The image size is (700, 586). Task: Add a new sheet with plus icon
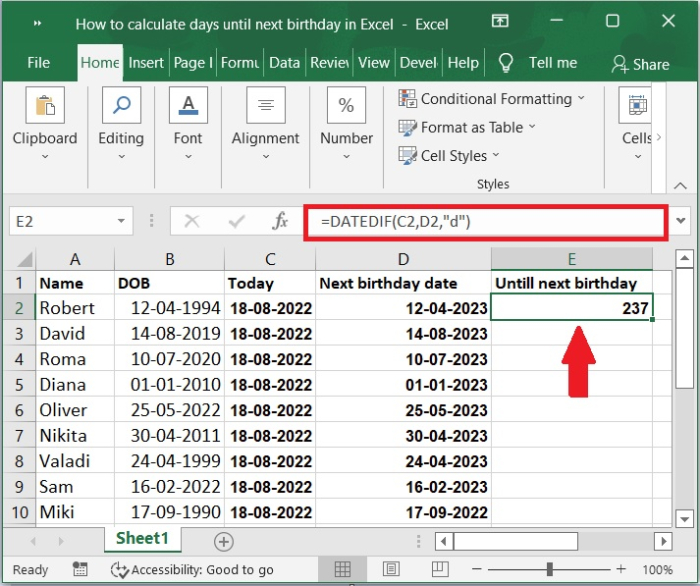point(224,541)
